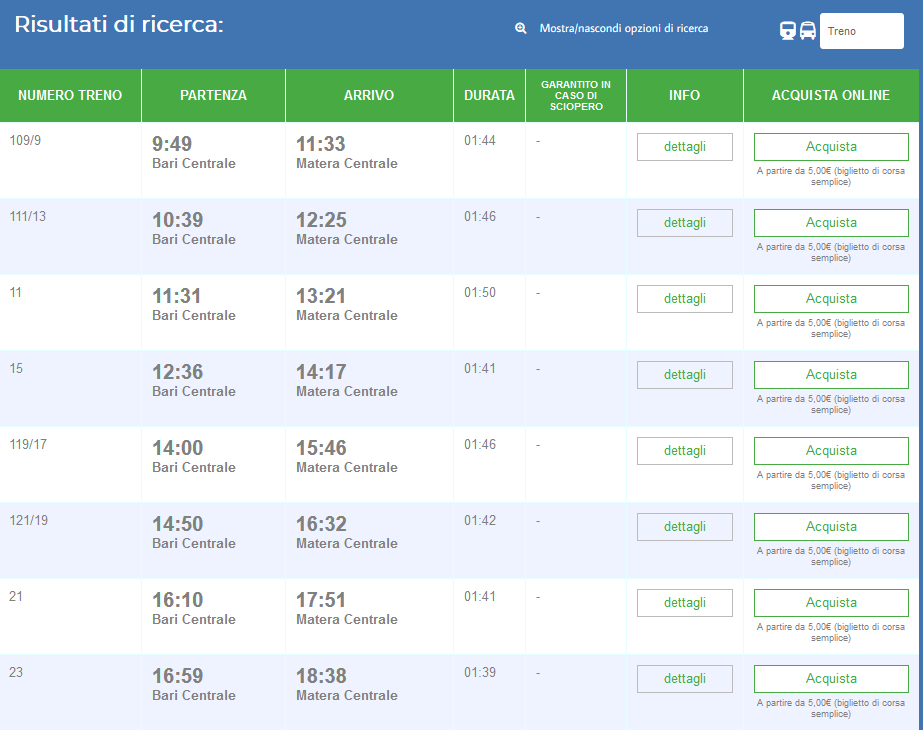
Task: Click the PARTENZA column header
Action: (x=213, y=95)
